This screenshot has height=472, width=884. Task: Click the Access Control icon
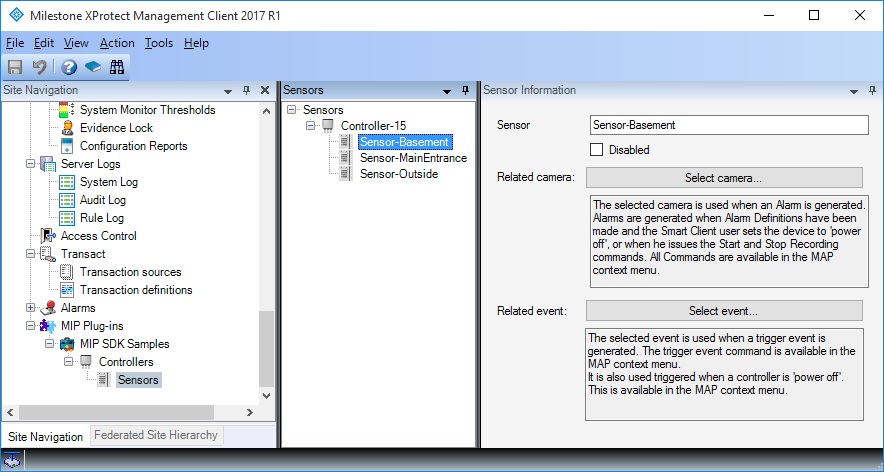(48, 236)
